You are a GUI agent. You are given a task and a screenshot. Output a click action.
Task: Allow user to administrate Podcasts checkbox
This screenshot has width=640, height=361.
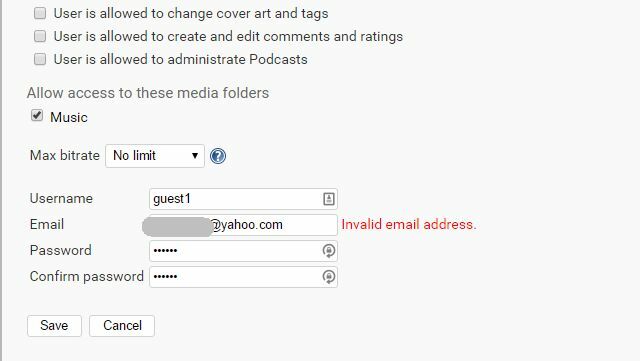40,59
